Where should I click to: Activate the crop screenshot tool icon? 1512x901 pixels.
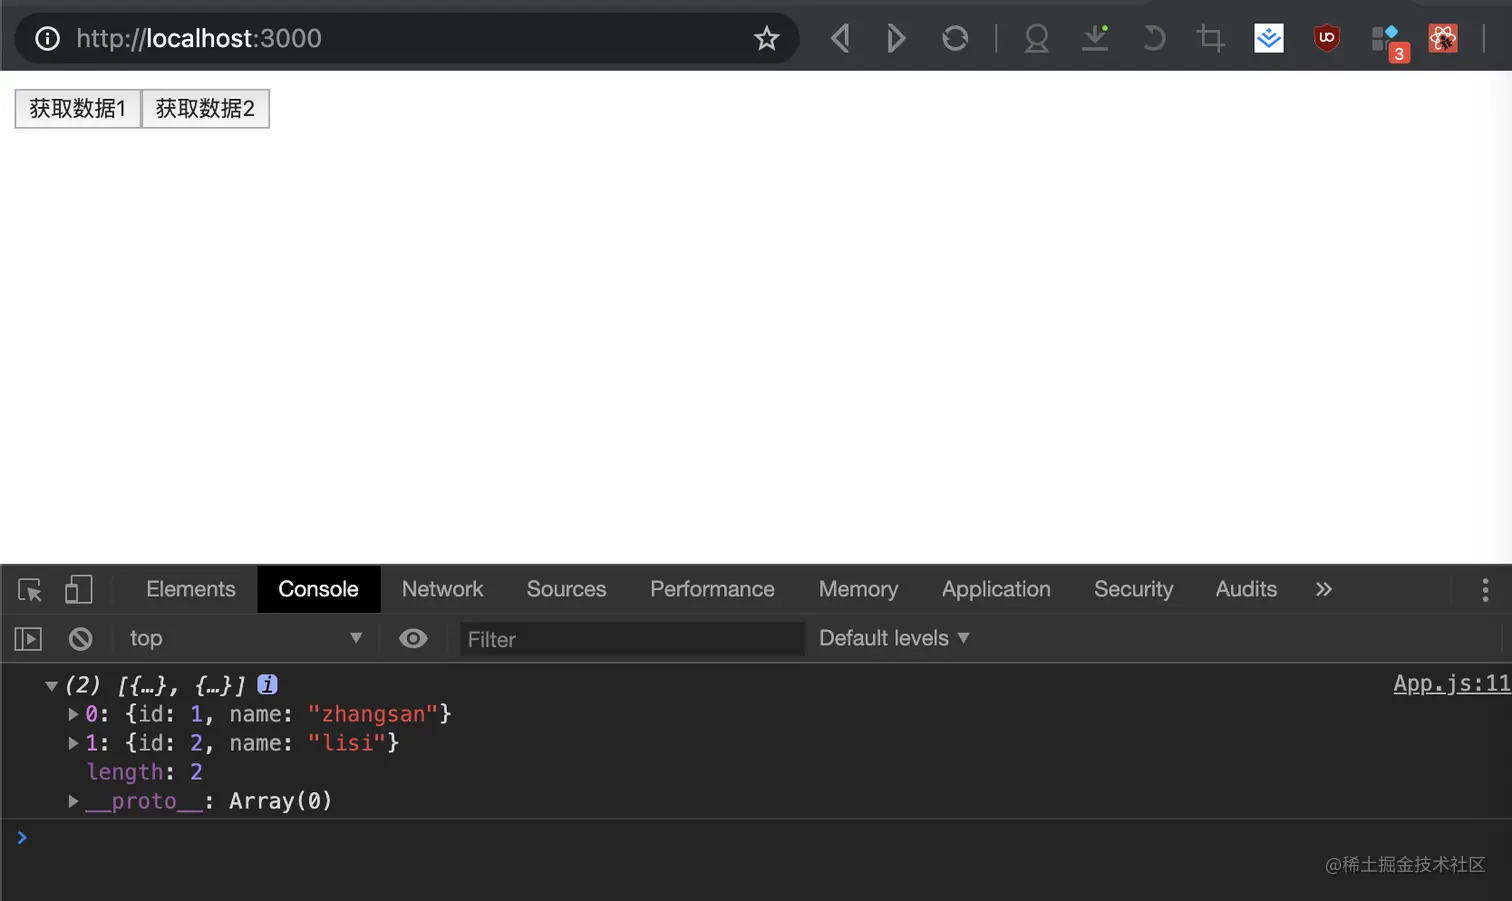click(x=1211, y=39)
